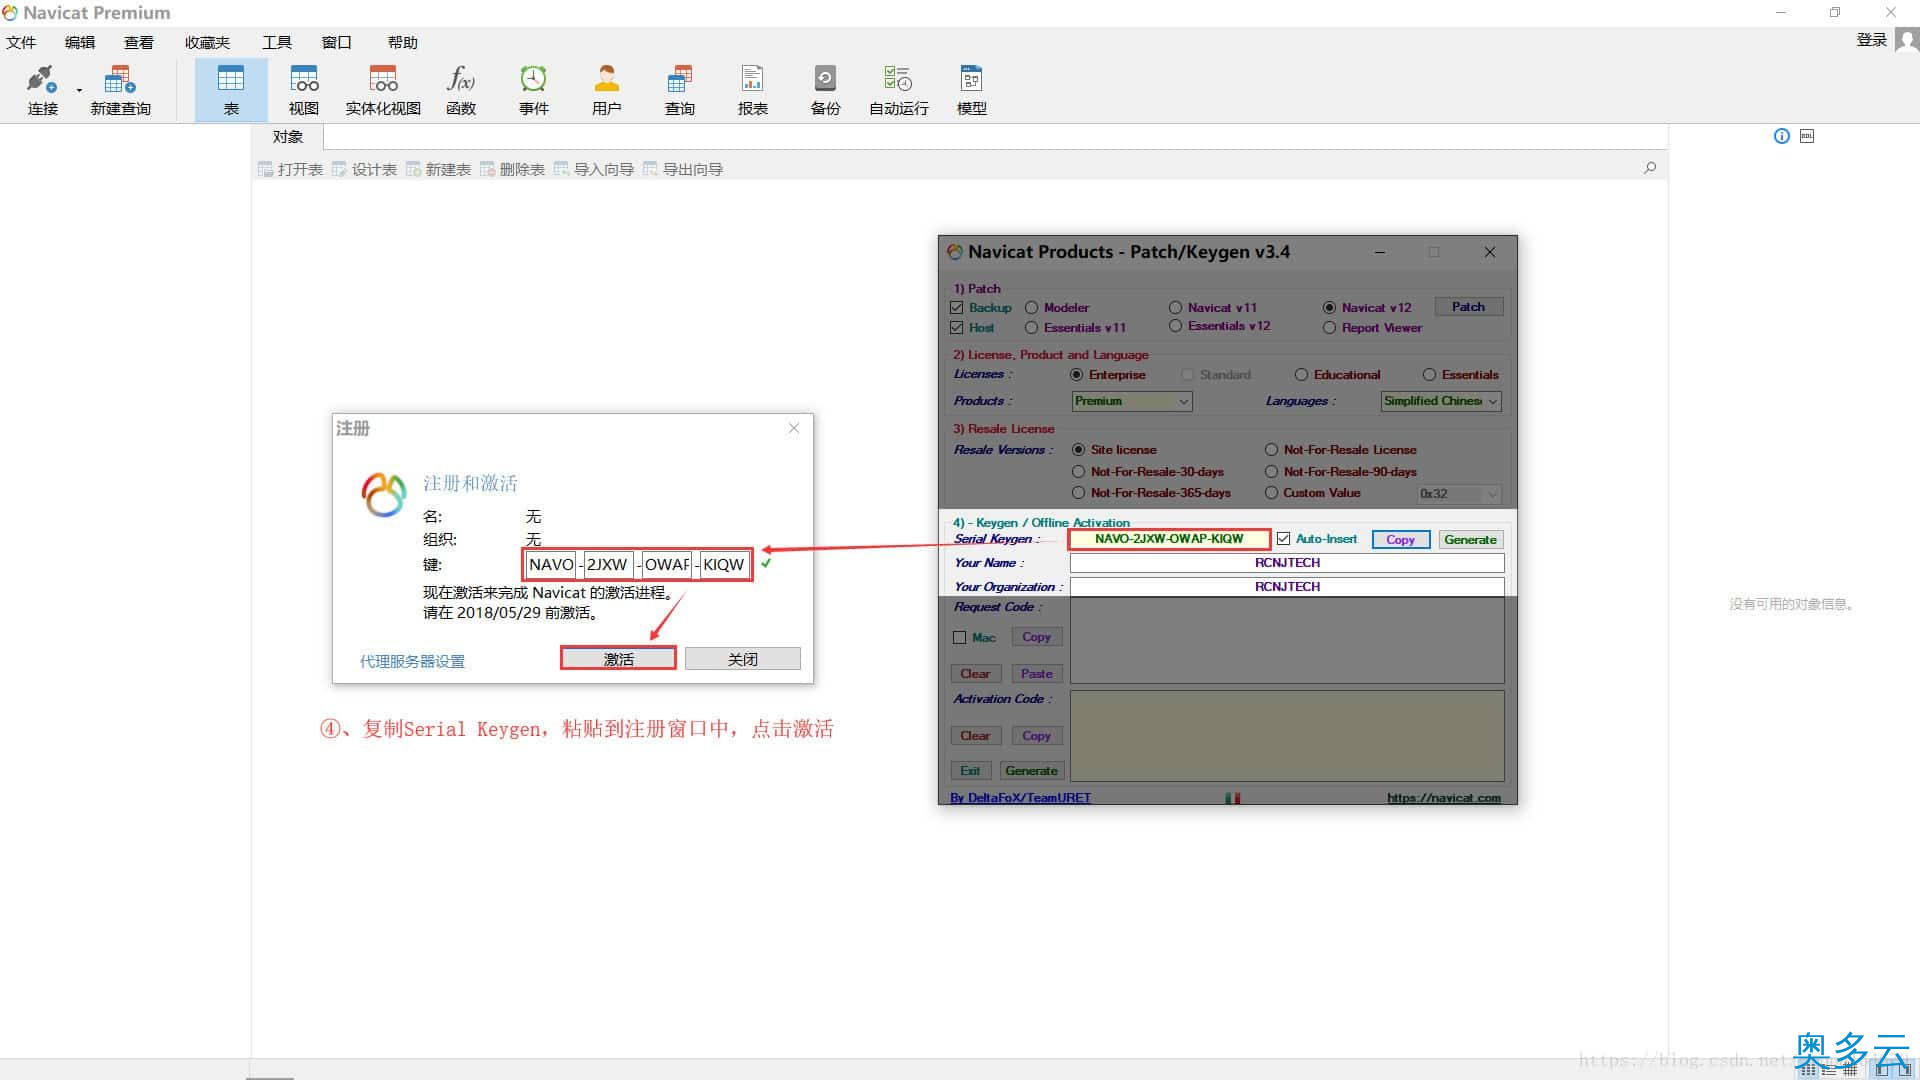Open the 收藏夹 favorites menu
This screenshot has height=1080, width=1920.
pos(207,42)
